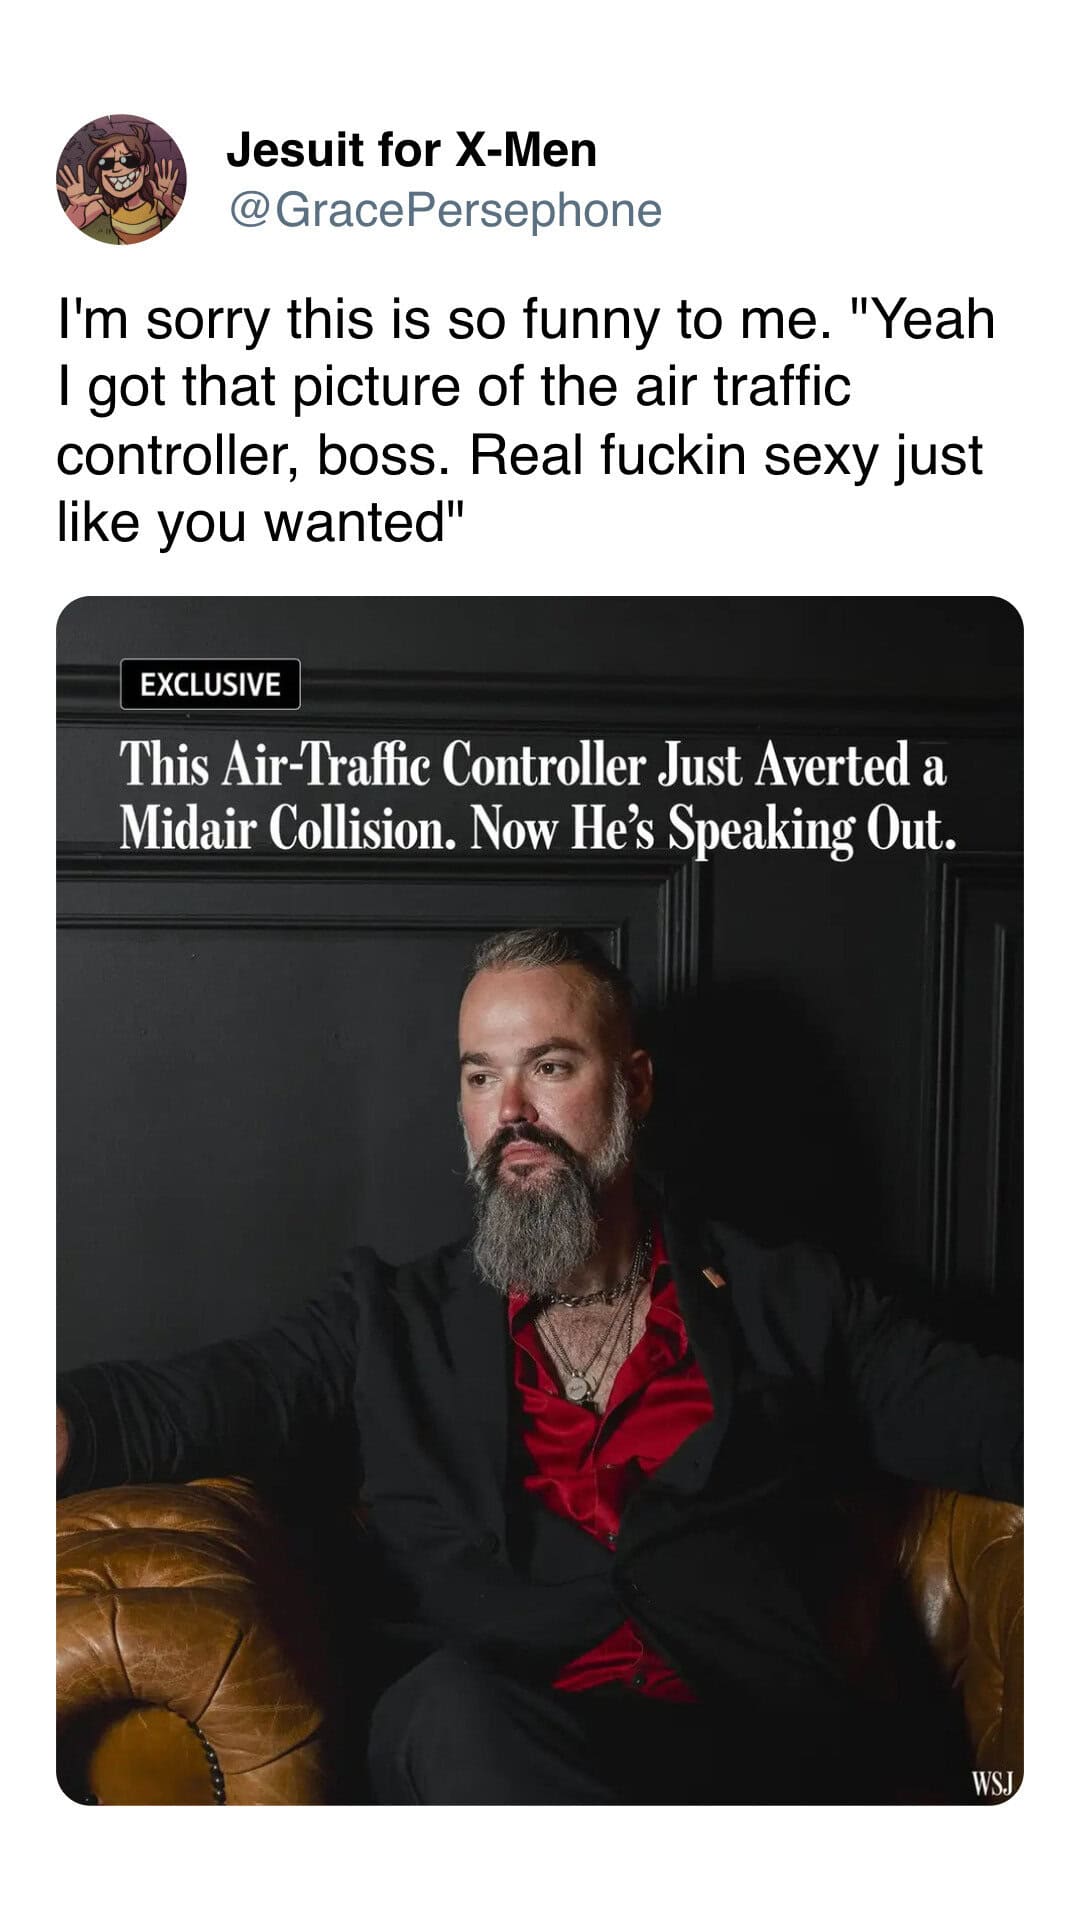Image resolution: width=1080 pixels, height=1920 pixels.
Task: Click the word "controller," in the tweet text
Action: click(x=180, y=454)
